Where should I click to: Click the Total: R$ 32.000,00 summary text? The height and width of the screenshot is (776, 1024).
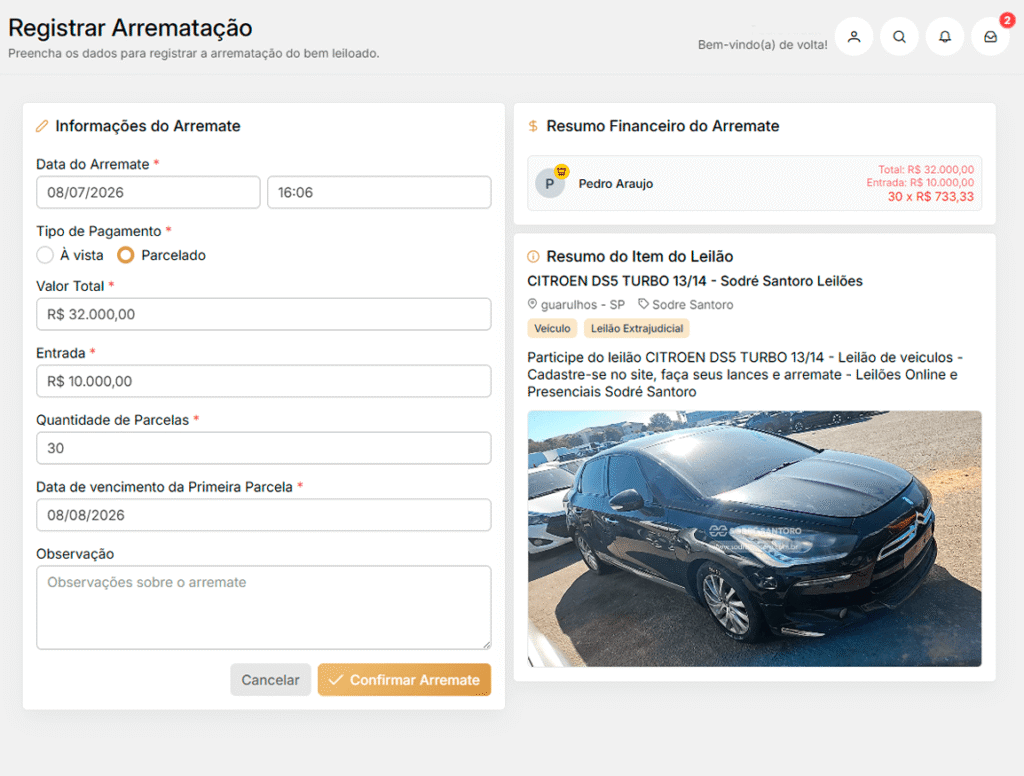click(925, 169)
